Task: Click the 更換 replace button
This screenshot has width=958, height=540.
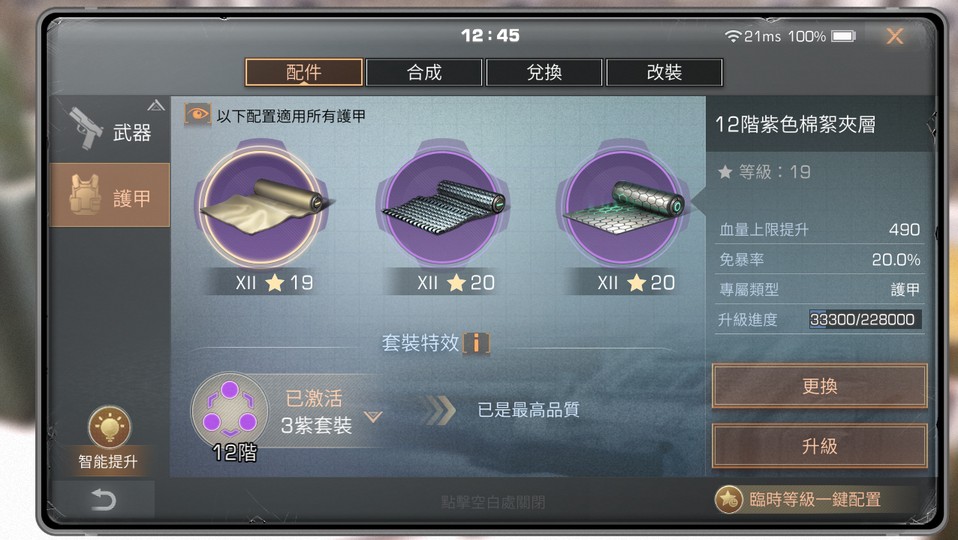Action: 819,386
